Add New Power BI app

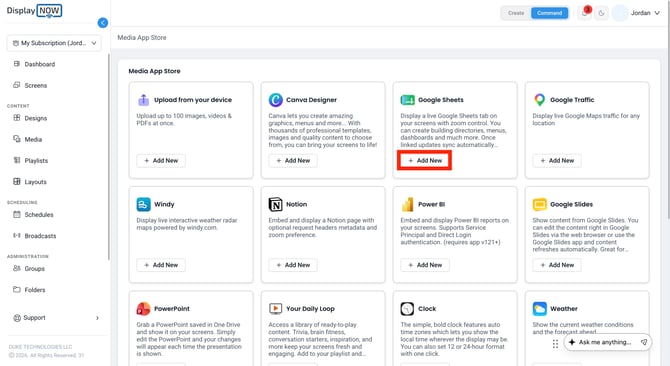pyautogui.click(x=425, y=265)
